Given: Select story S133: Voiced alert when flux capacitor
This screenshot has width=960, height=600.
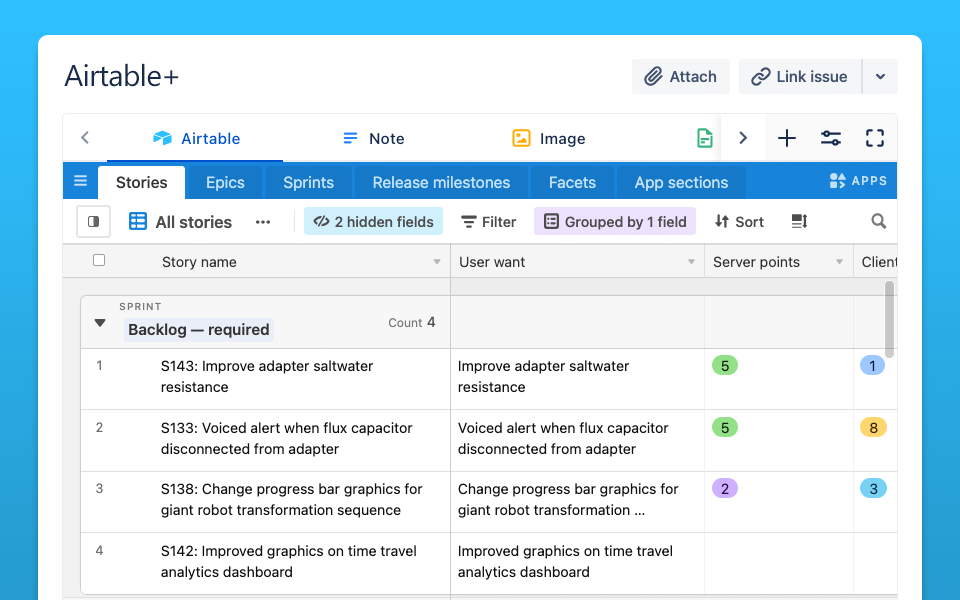Looking at the screenshot, I should [x=287, y=438].
